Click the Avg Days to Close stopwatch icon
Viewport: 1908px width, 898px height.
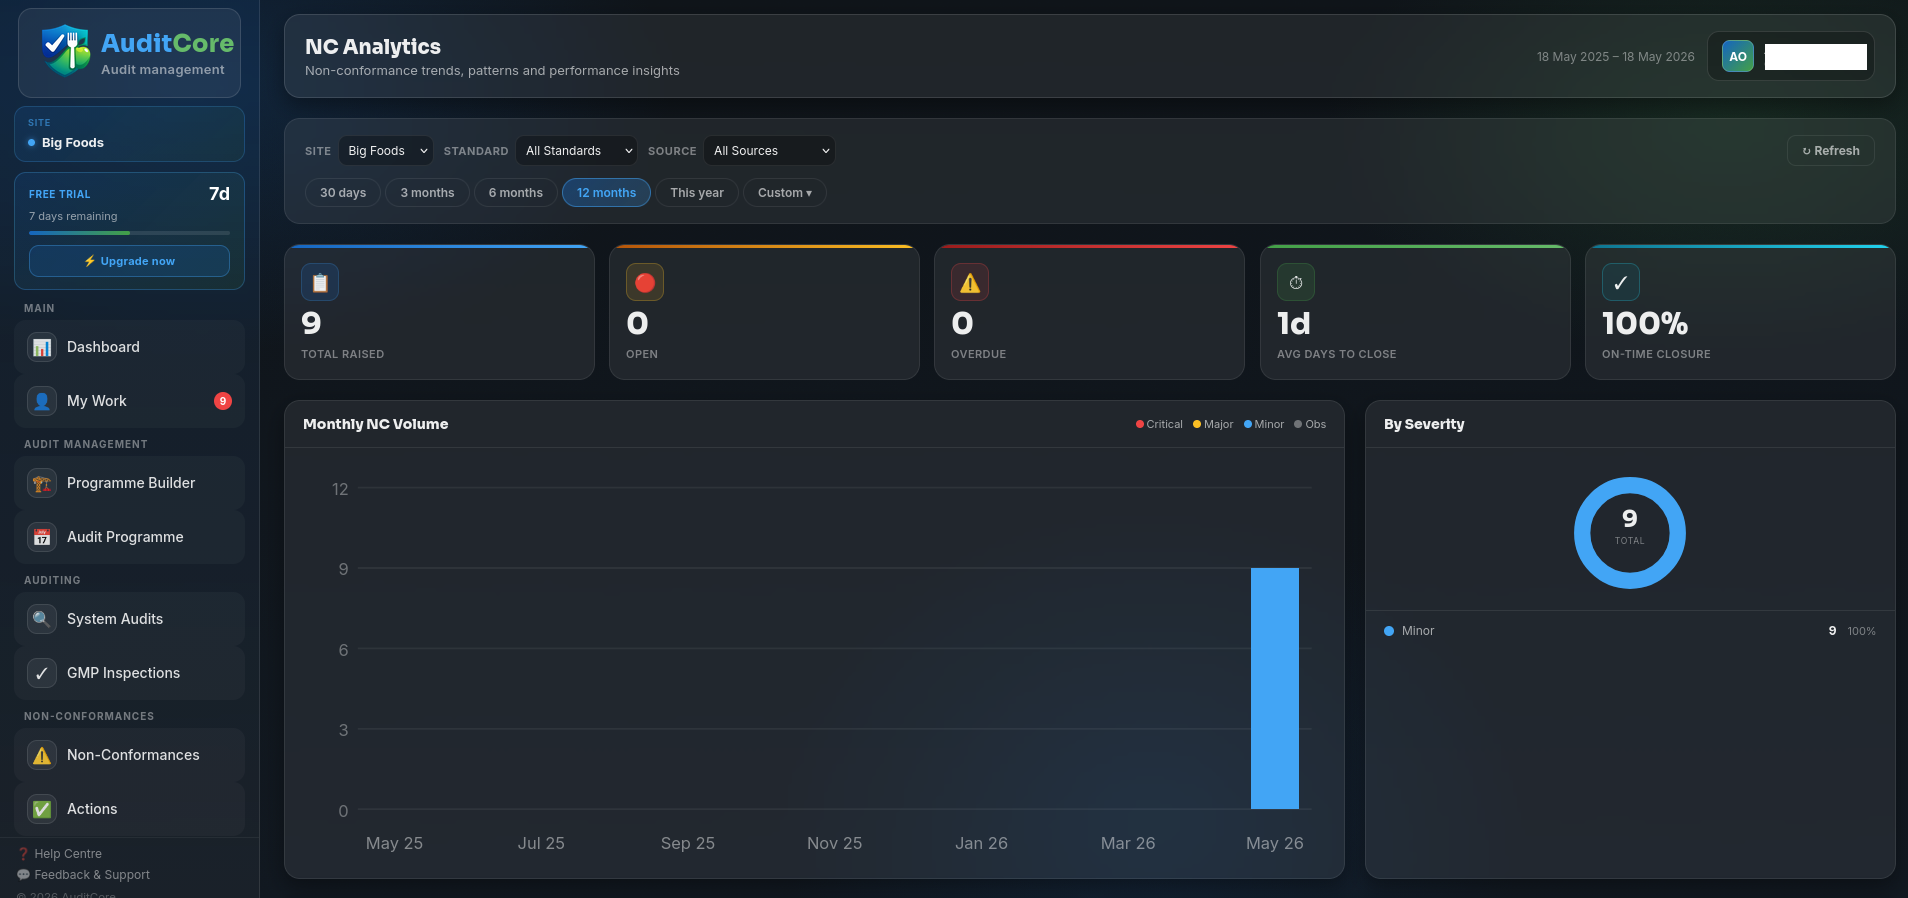1296,283
